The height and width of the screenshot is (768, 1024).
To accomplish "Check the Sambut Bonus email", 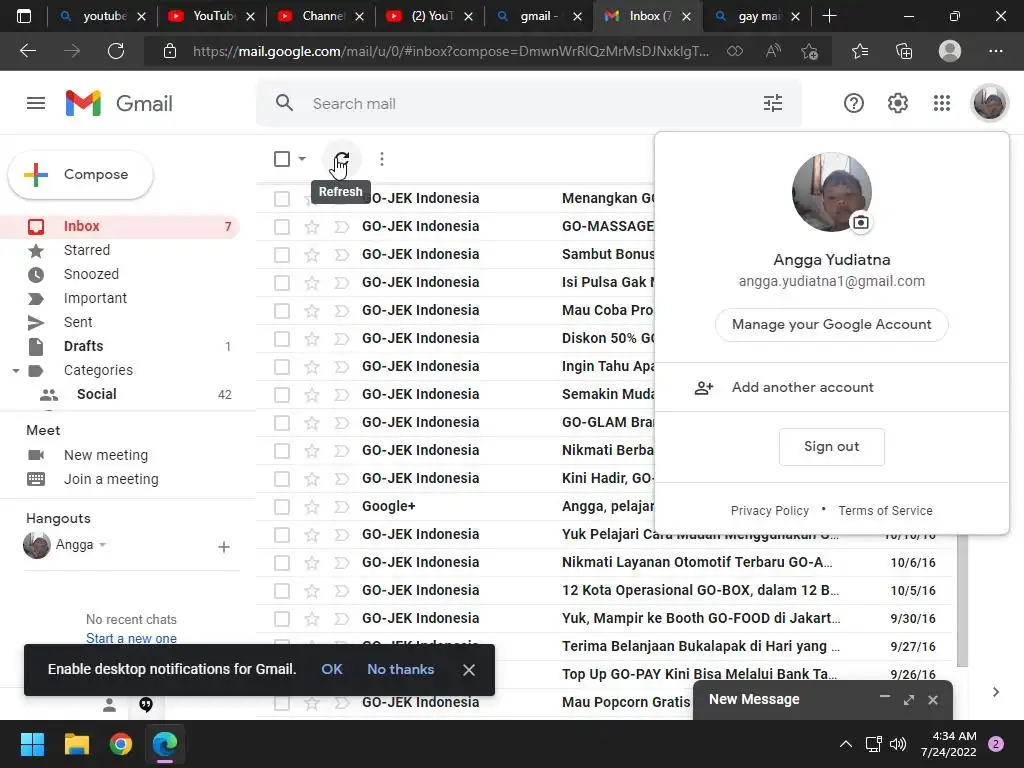I will coord(282,255).
